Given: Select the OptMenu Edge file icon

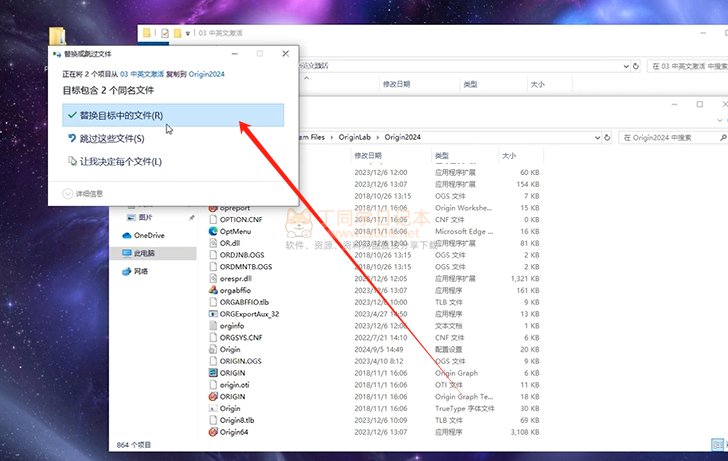Looking at the screenshot, I should coord(213,230).
